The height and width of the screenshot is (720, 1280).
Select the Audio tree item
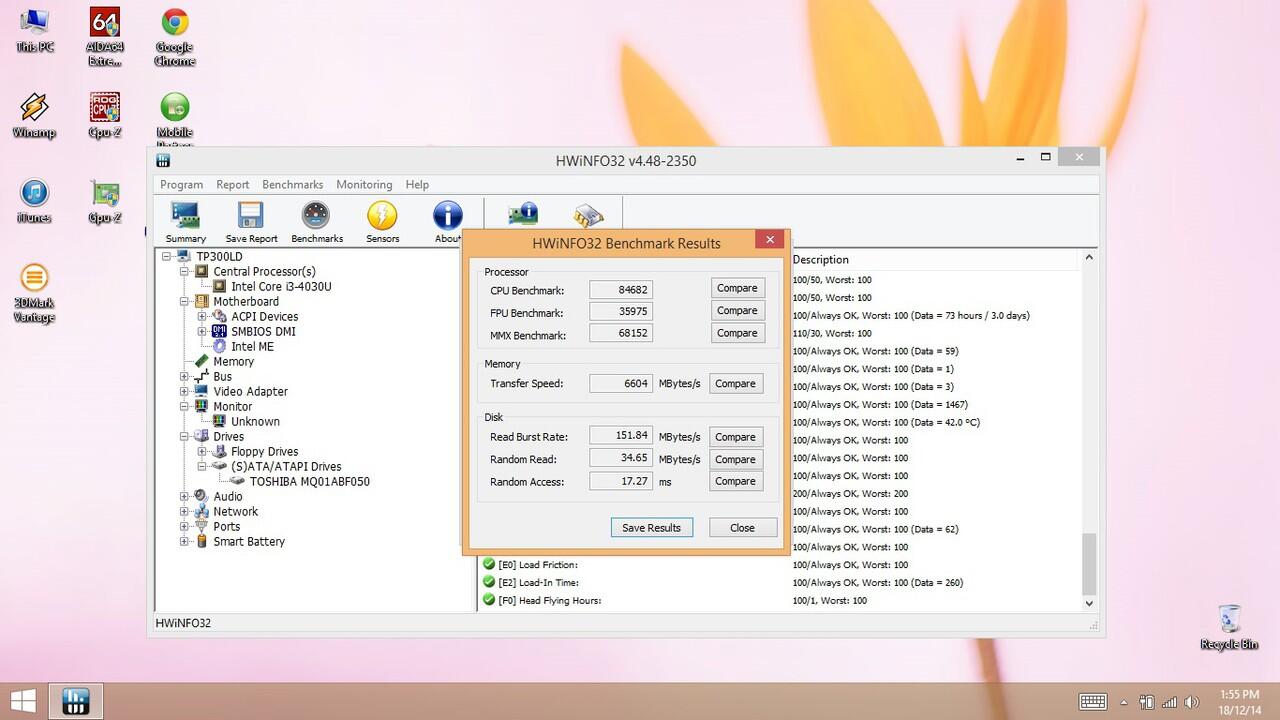(x=228, y=497)
